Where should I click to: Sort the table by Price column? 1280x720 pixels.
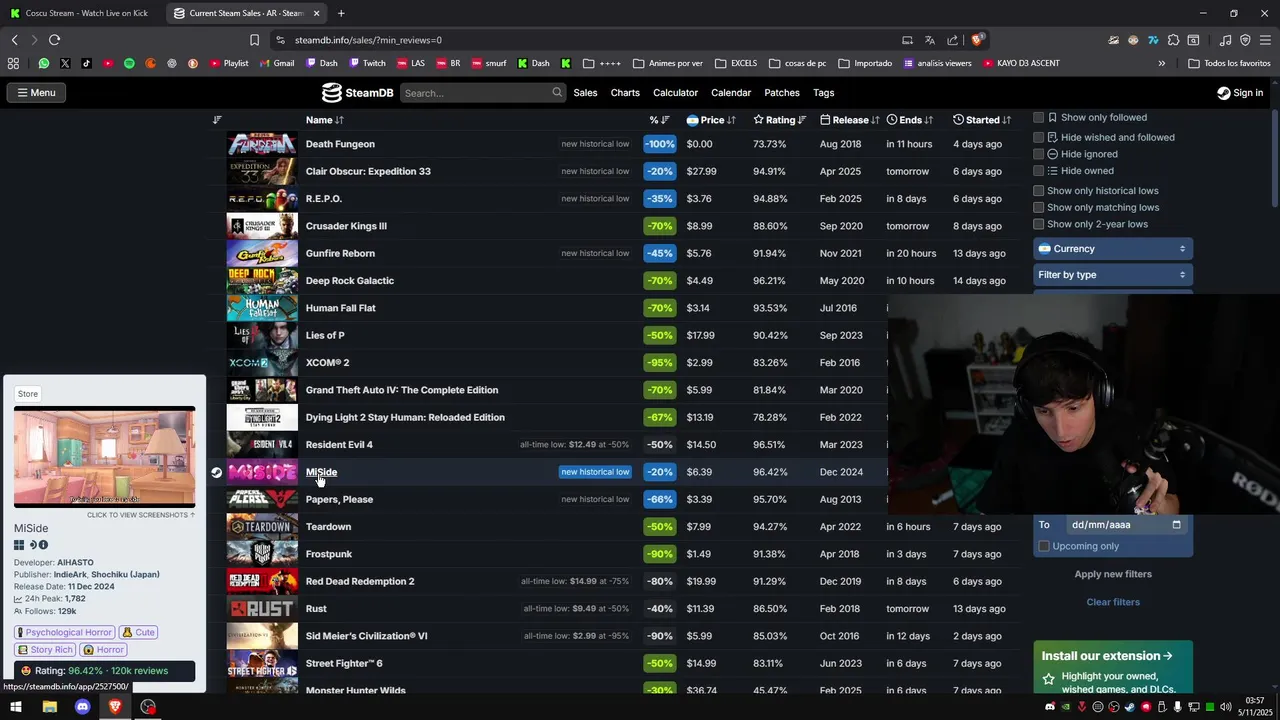click(711, 120)
